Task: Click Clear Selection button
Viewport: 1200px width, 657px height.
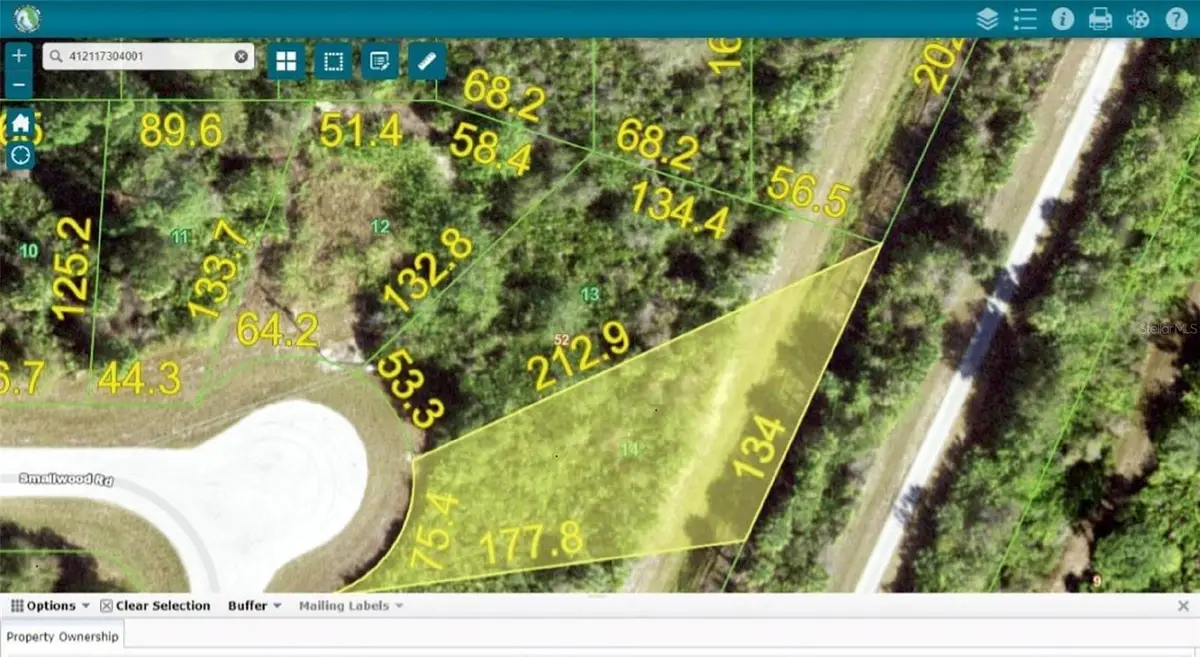Action: coord(156,606)
